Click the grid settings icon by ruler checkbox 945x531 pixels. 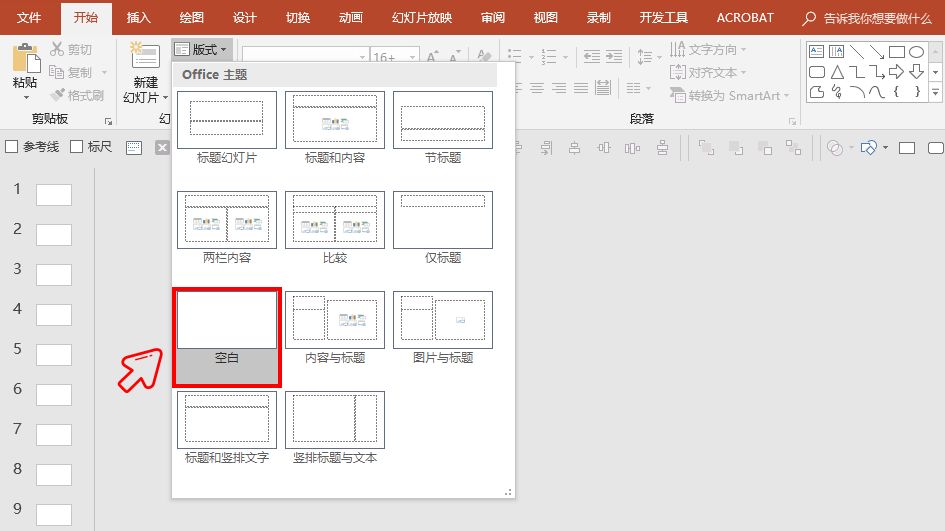click(x=134, y=147)
